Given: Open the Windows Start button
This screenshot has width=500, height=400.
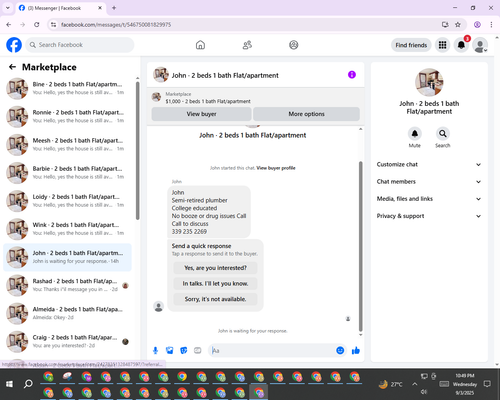Looking at the screenshot, I should tap(9, 384).
